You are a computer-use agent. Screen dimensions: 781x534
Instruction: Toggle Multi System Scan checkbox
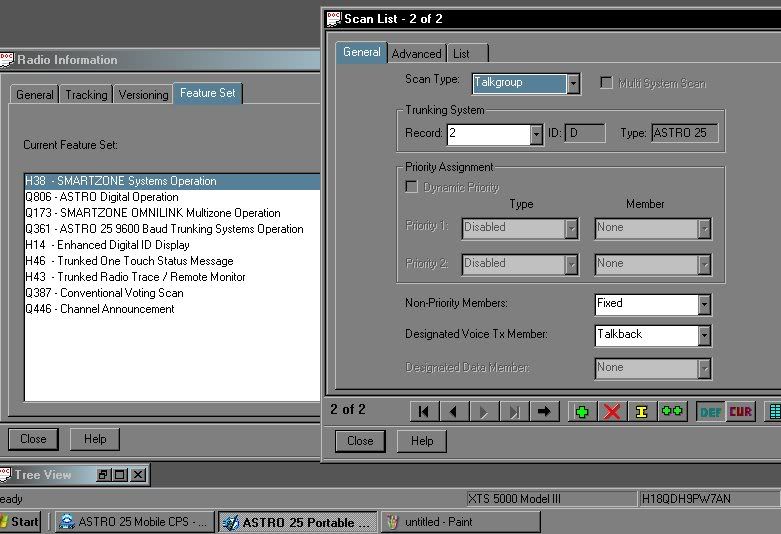(606, 83)
